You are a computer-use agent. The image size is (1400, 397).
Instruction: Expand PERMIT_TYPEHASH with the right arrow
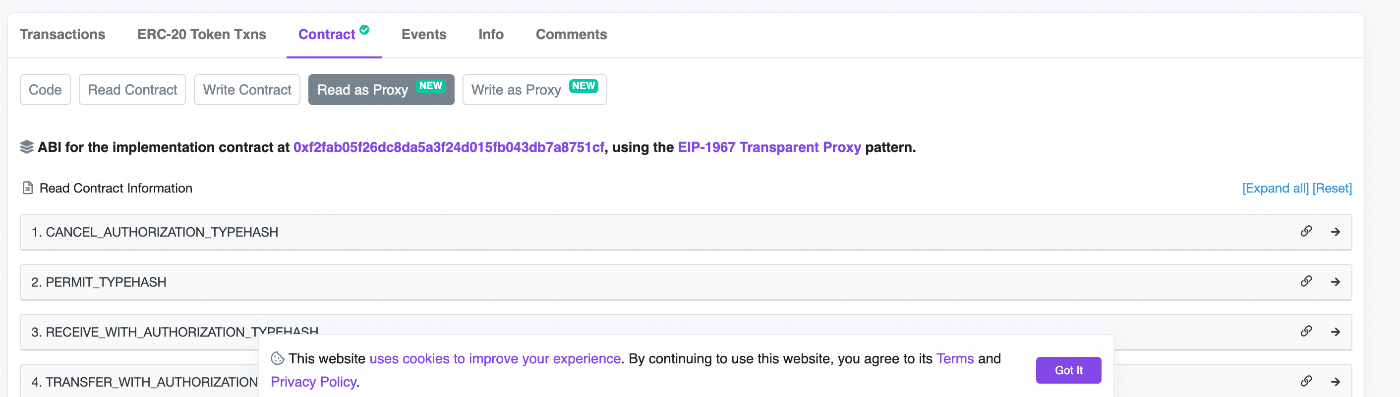(x=1335, y=281)
